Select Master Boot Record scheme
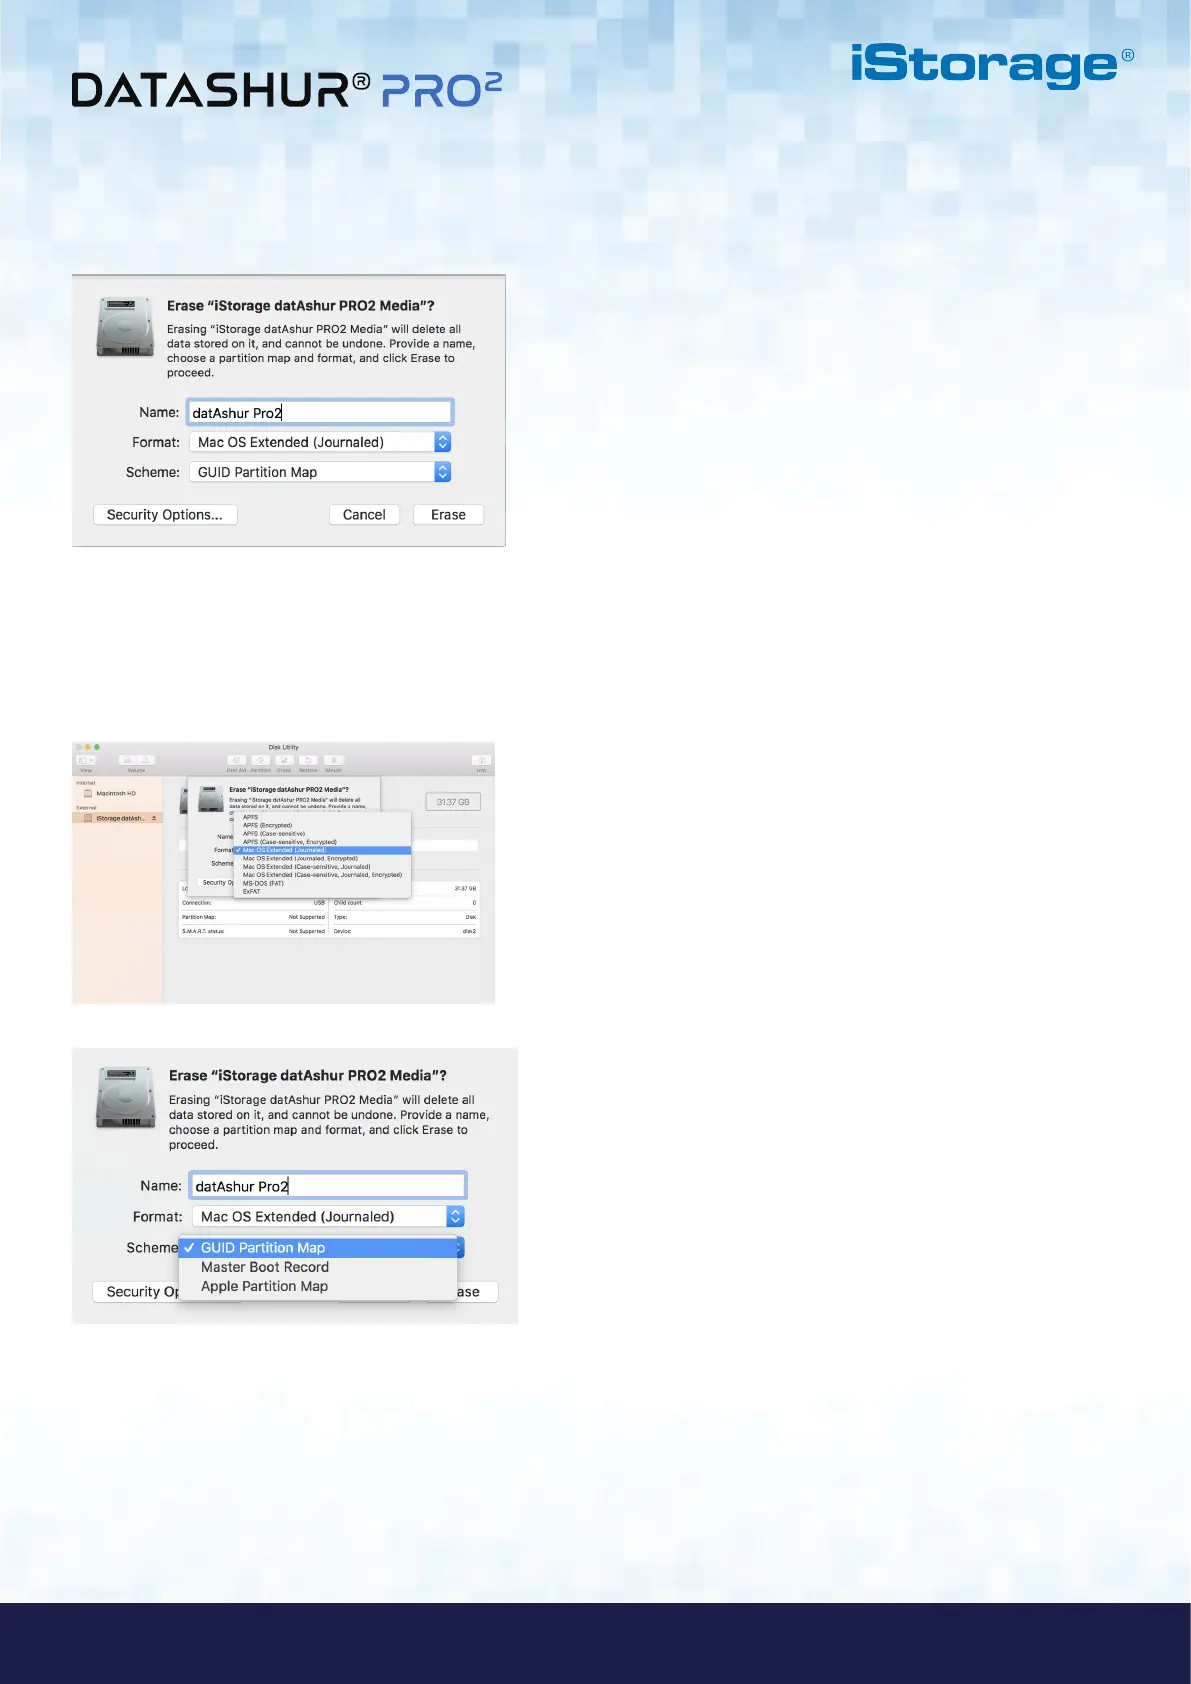 tap(318, 1267)
